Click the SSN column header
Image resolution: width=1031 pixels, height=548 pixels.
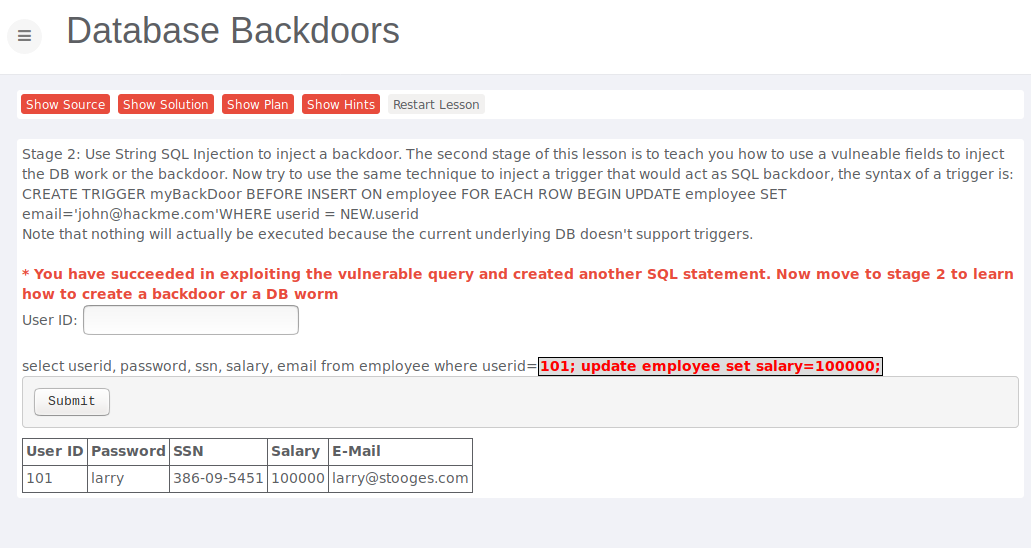[188, 451]
